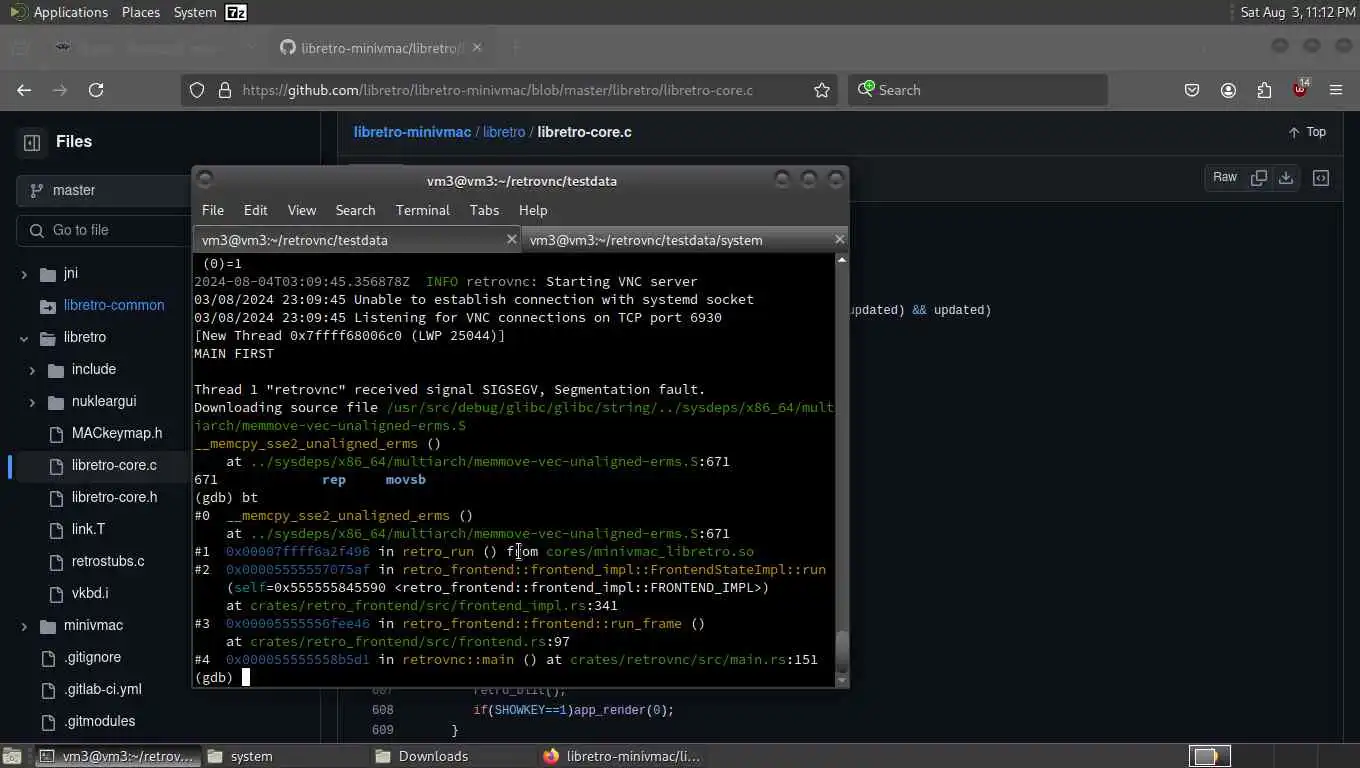Click the site padlock icon

pos(224,90)
